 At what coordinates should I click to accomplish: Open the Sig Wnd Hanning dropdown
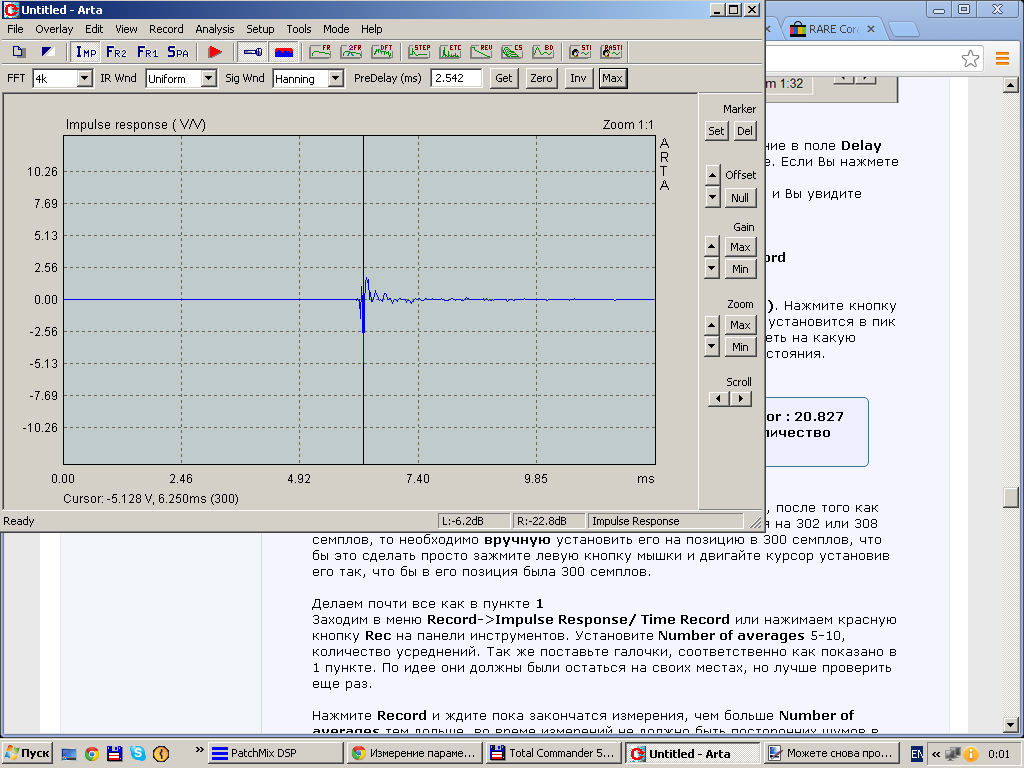[335, 78]
